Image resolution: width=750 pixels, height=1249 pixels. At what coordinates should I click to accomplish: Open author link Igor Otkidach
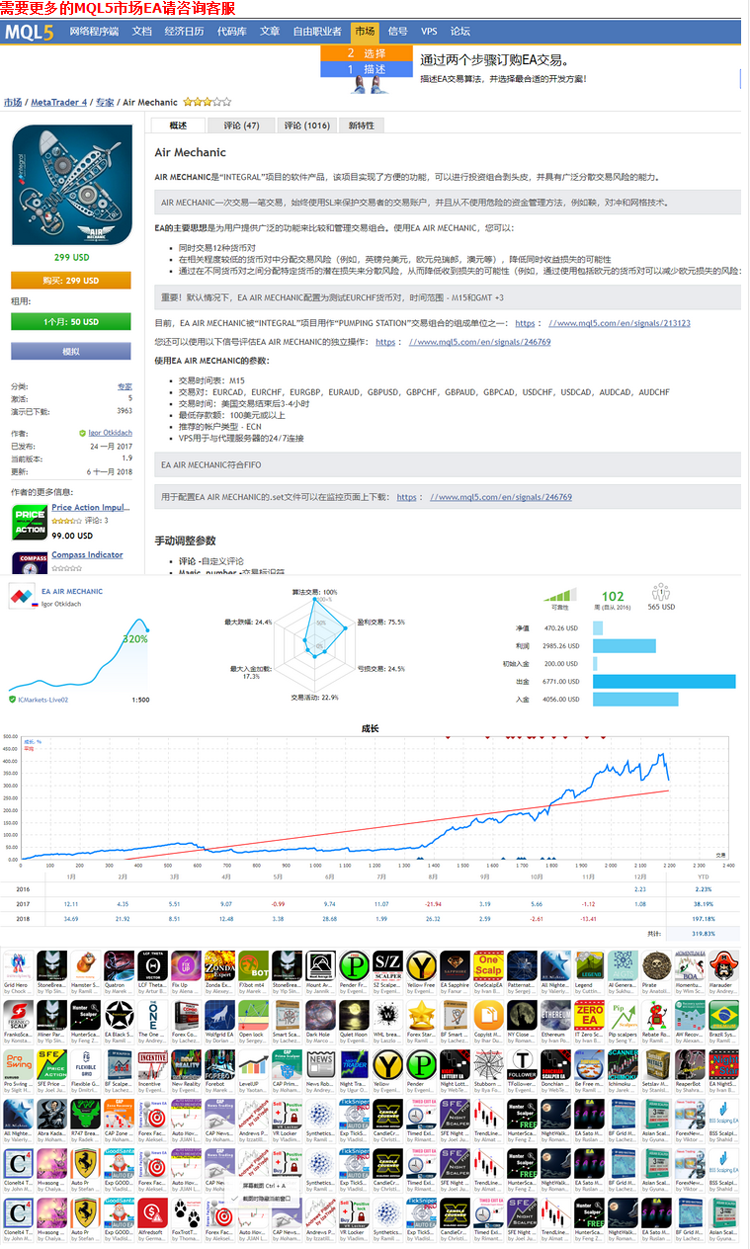(x=109, y=433)
